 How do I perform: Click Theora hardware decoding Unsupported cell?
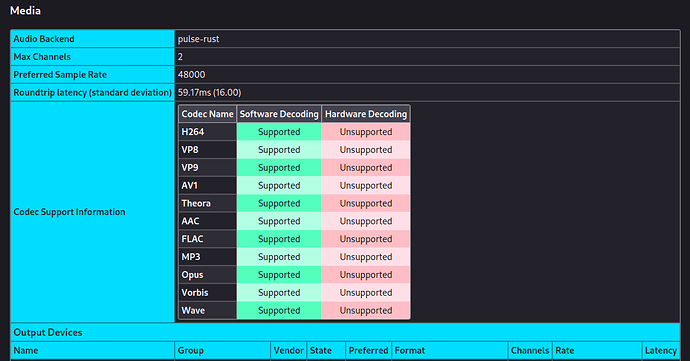(366, 203)
